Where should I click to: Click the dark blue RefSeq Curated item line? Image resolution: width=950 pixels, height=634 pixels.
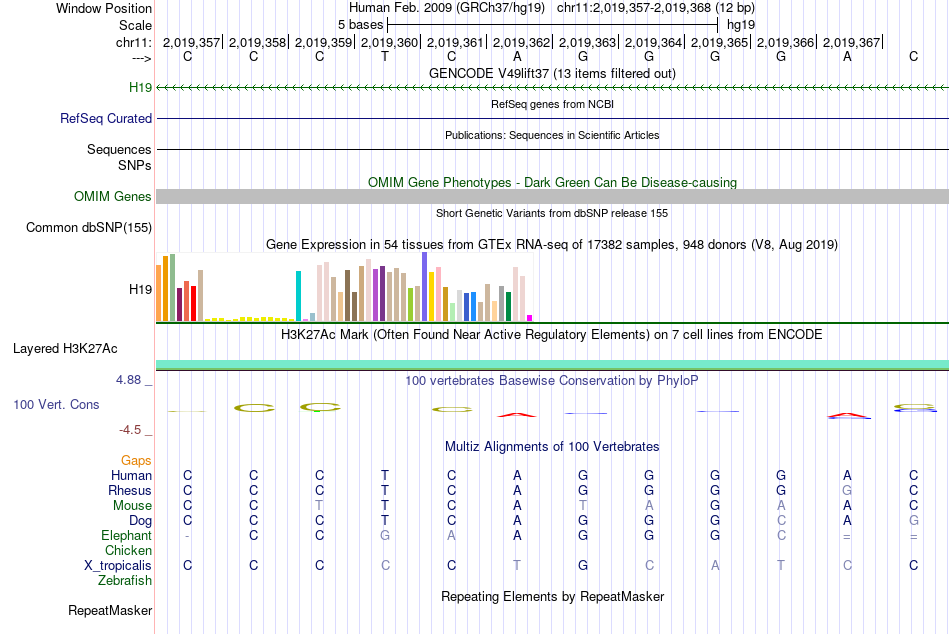coord(552,118)
